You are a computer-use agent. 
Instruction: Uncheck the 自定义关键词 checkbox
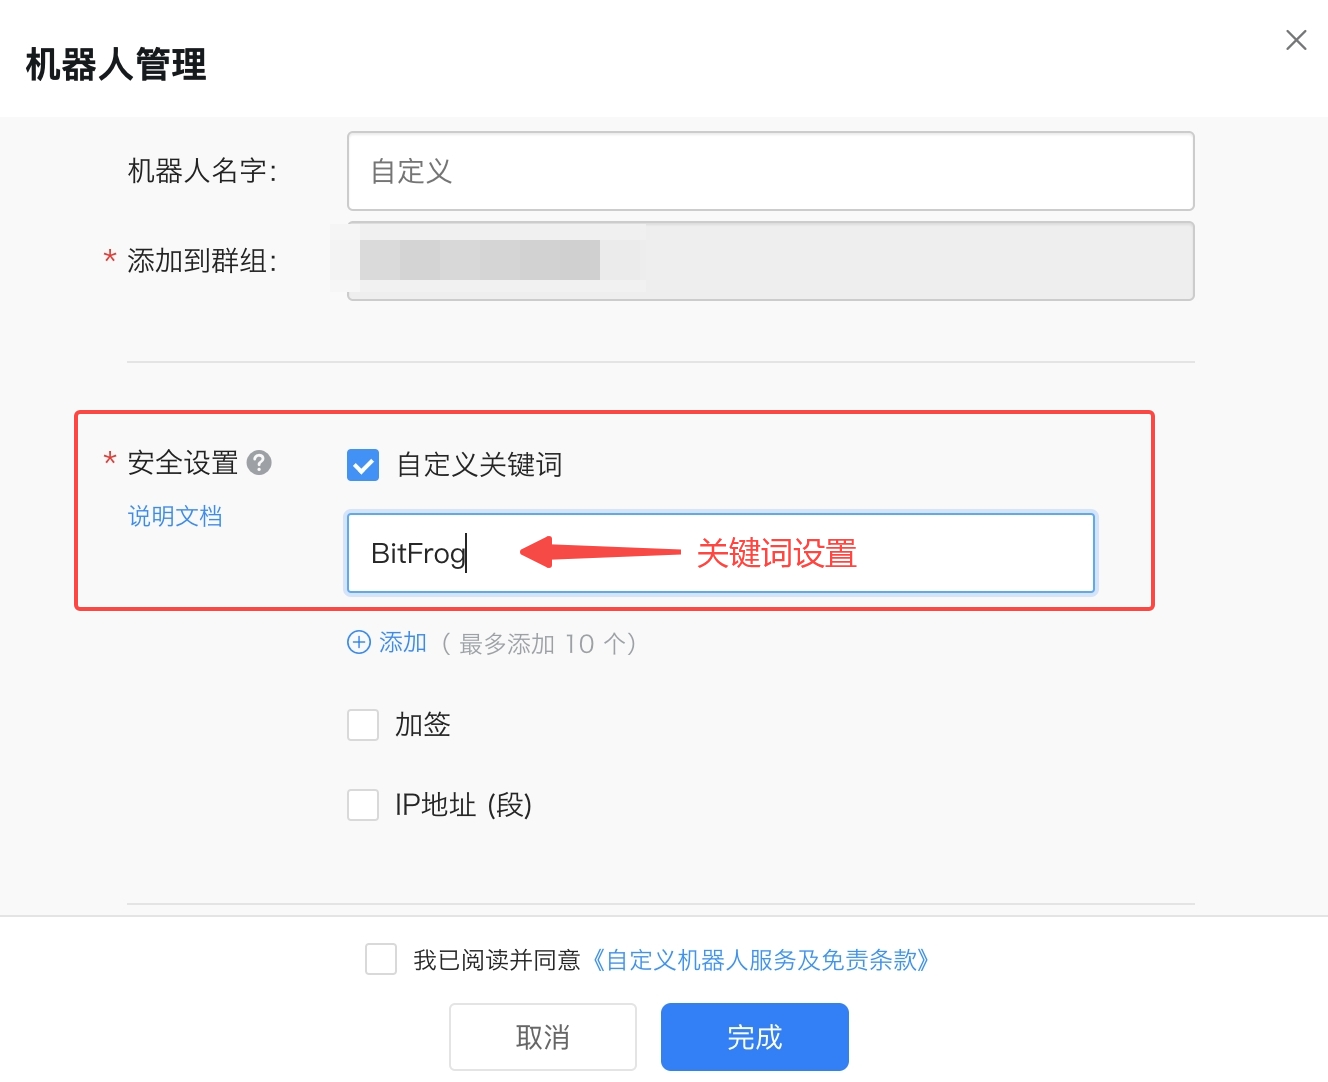coord(363,465)
